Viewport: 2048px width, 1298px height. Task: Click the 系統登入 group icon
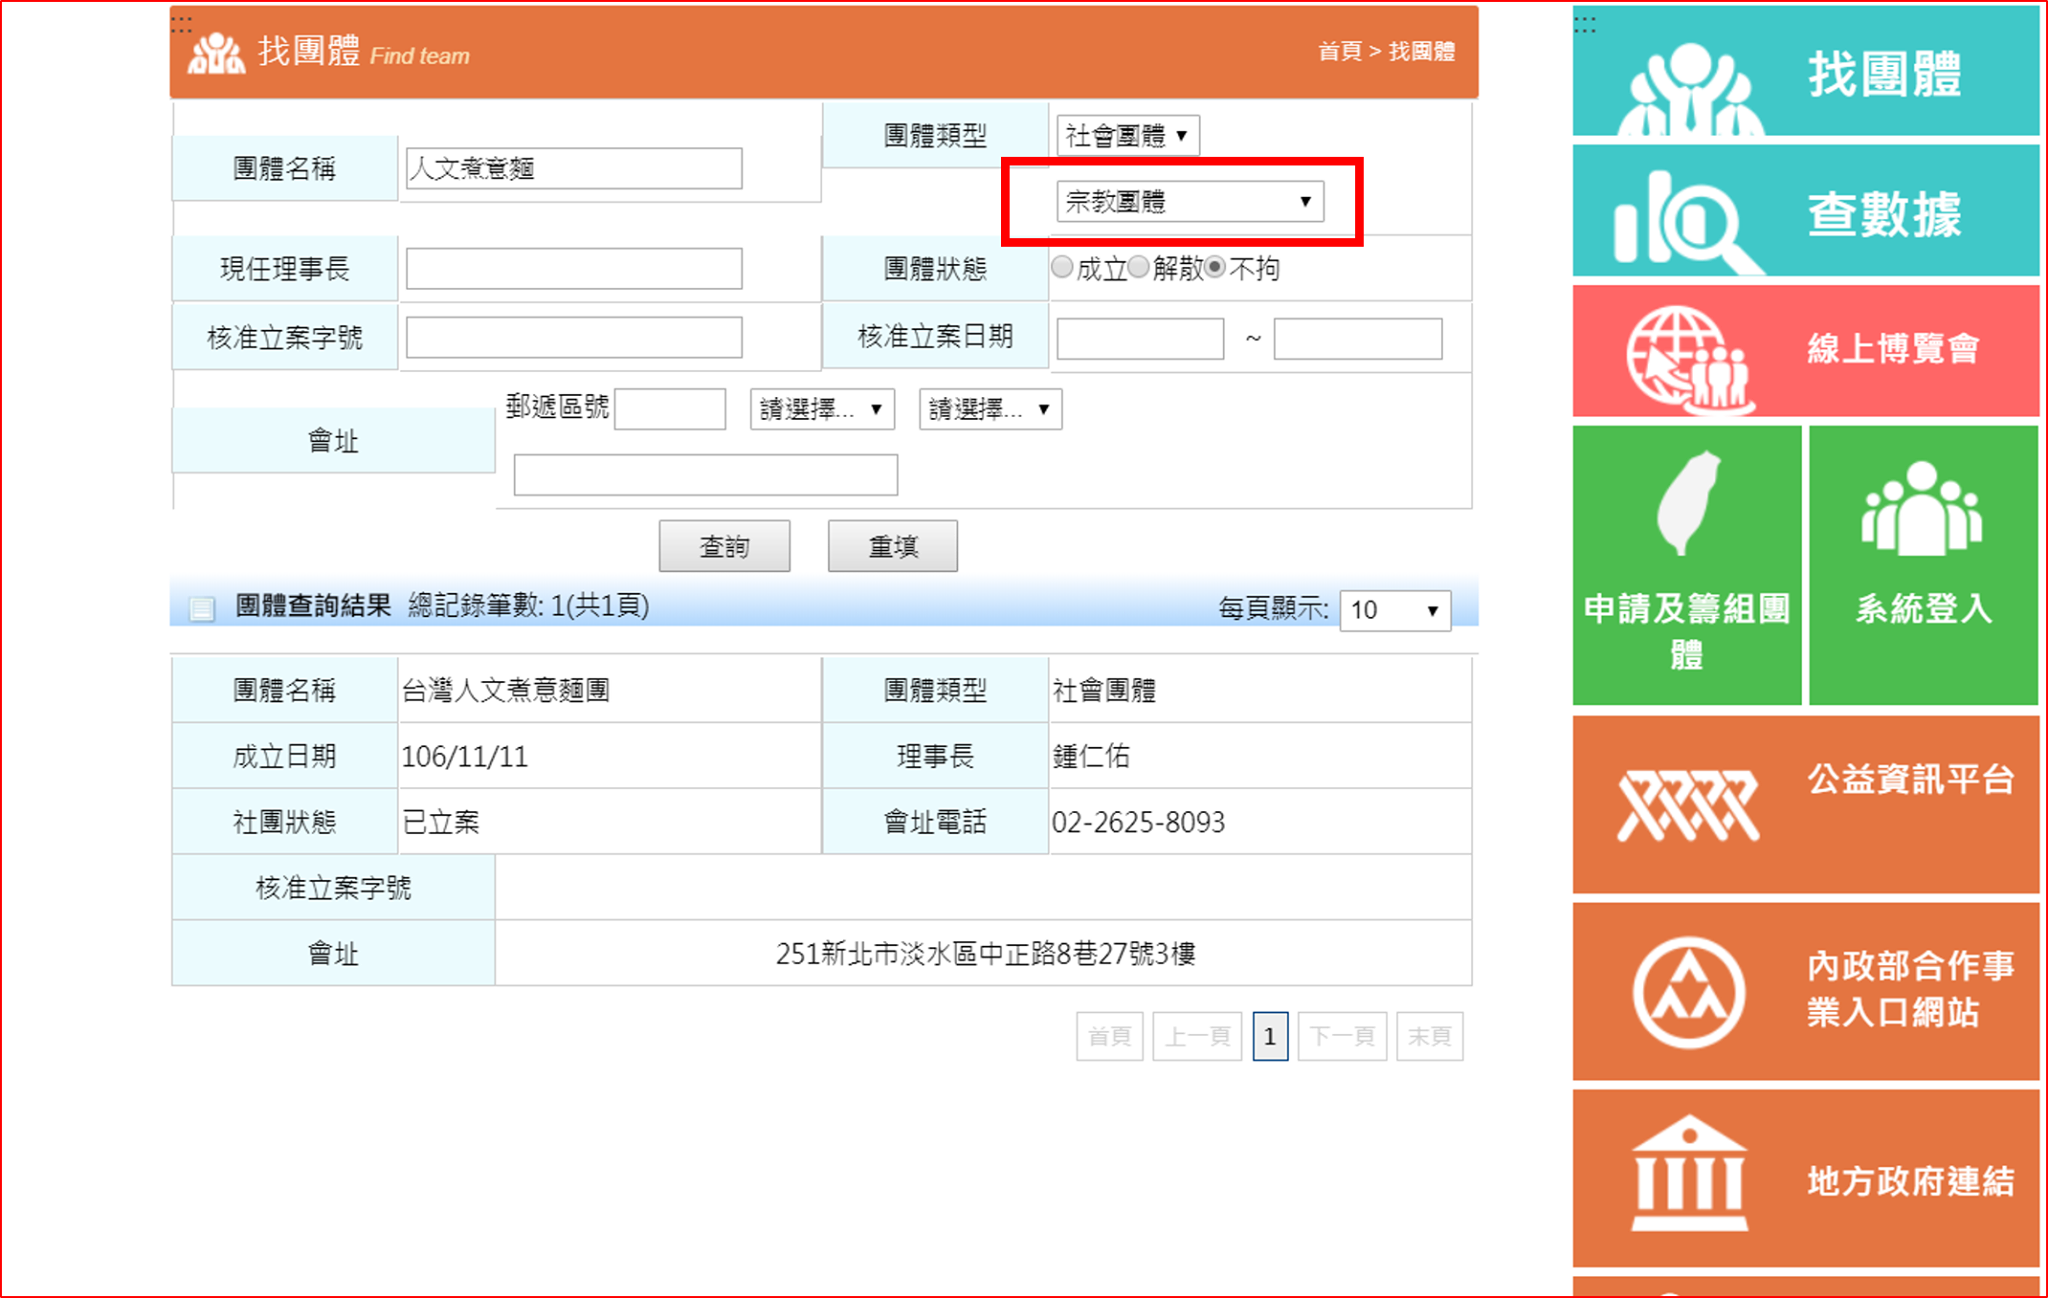1922,508
